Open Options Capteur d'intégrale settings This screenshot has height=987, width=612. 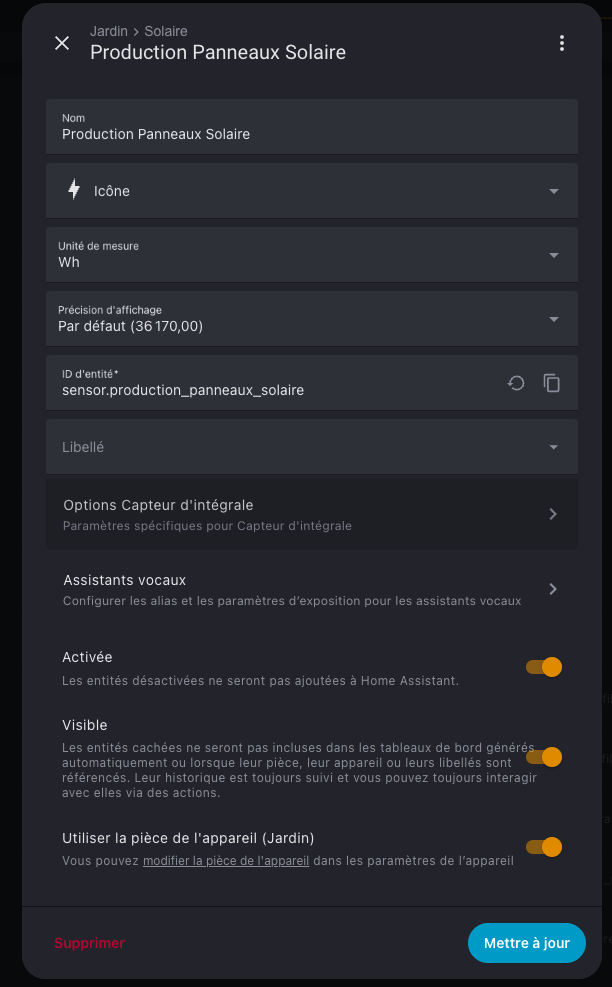coord(312,514)
